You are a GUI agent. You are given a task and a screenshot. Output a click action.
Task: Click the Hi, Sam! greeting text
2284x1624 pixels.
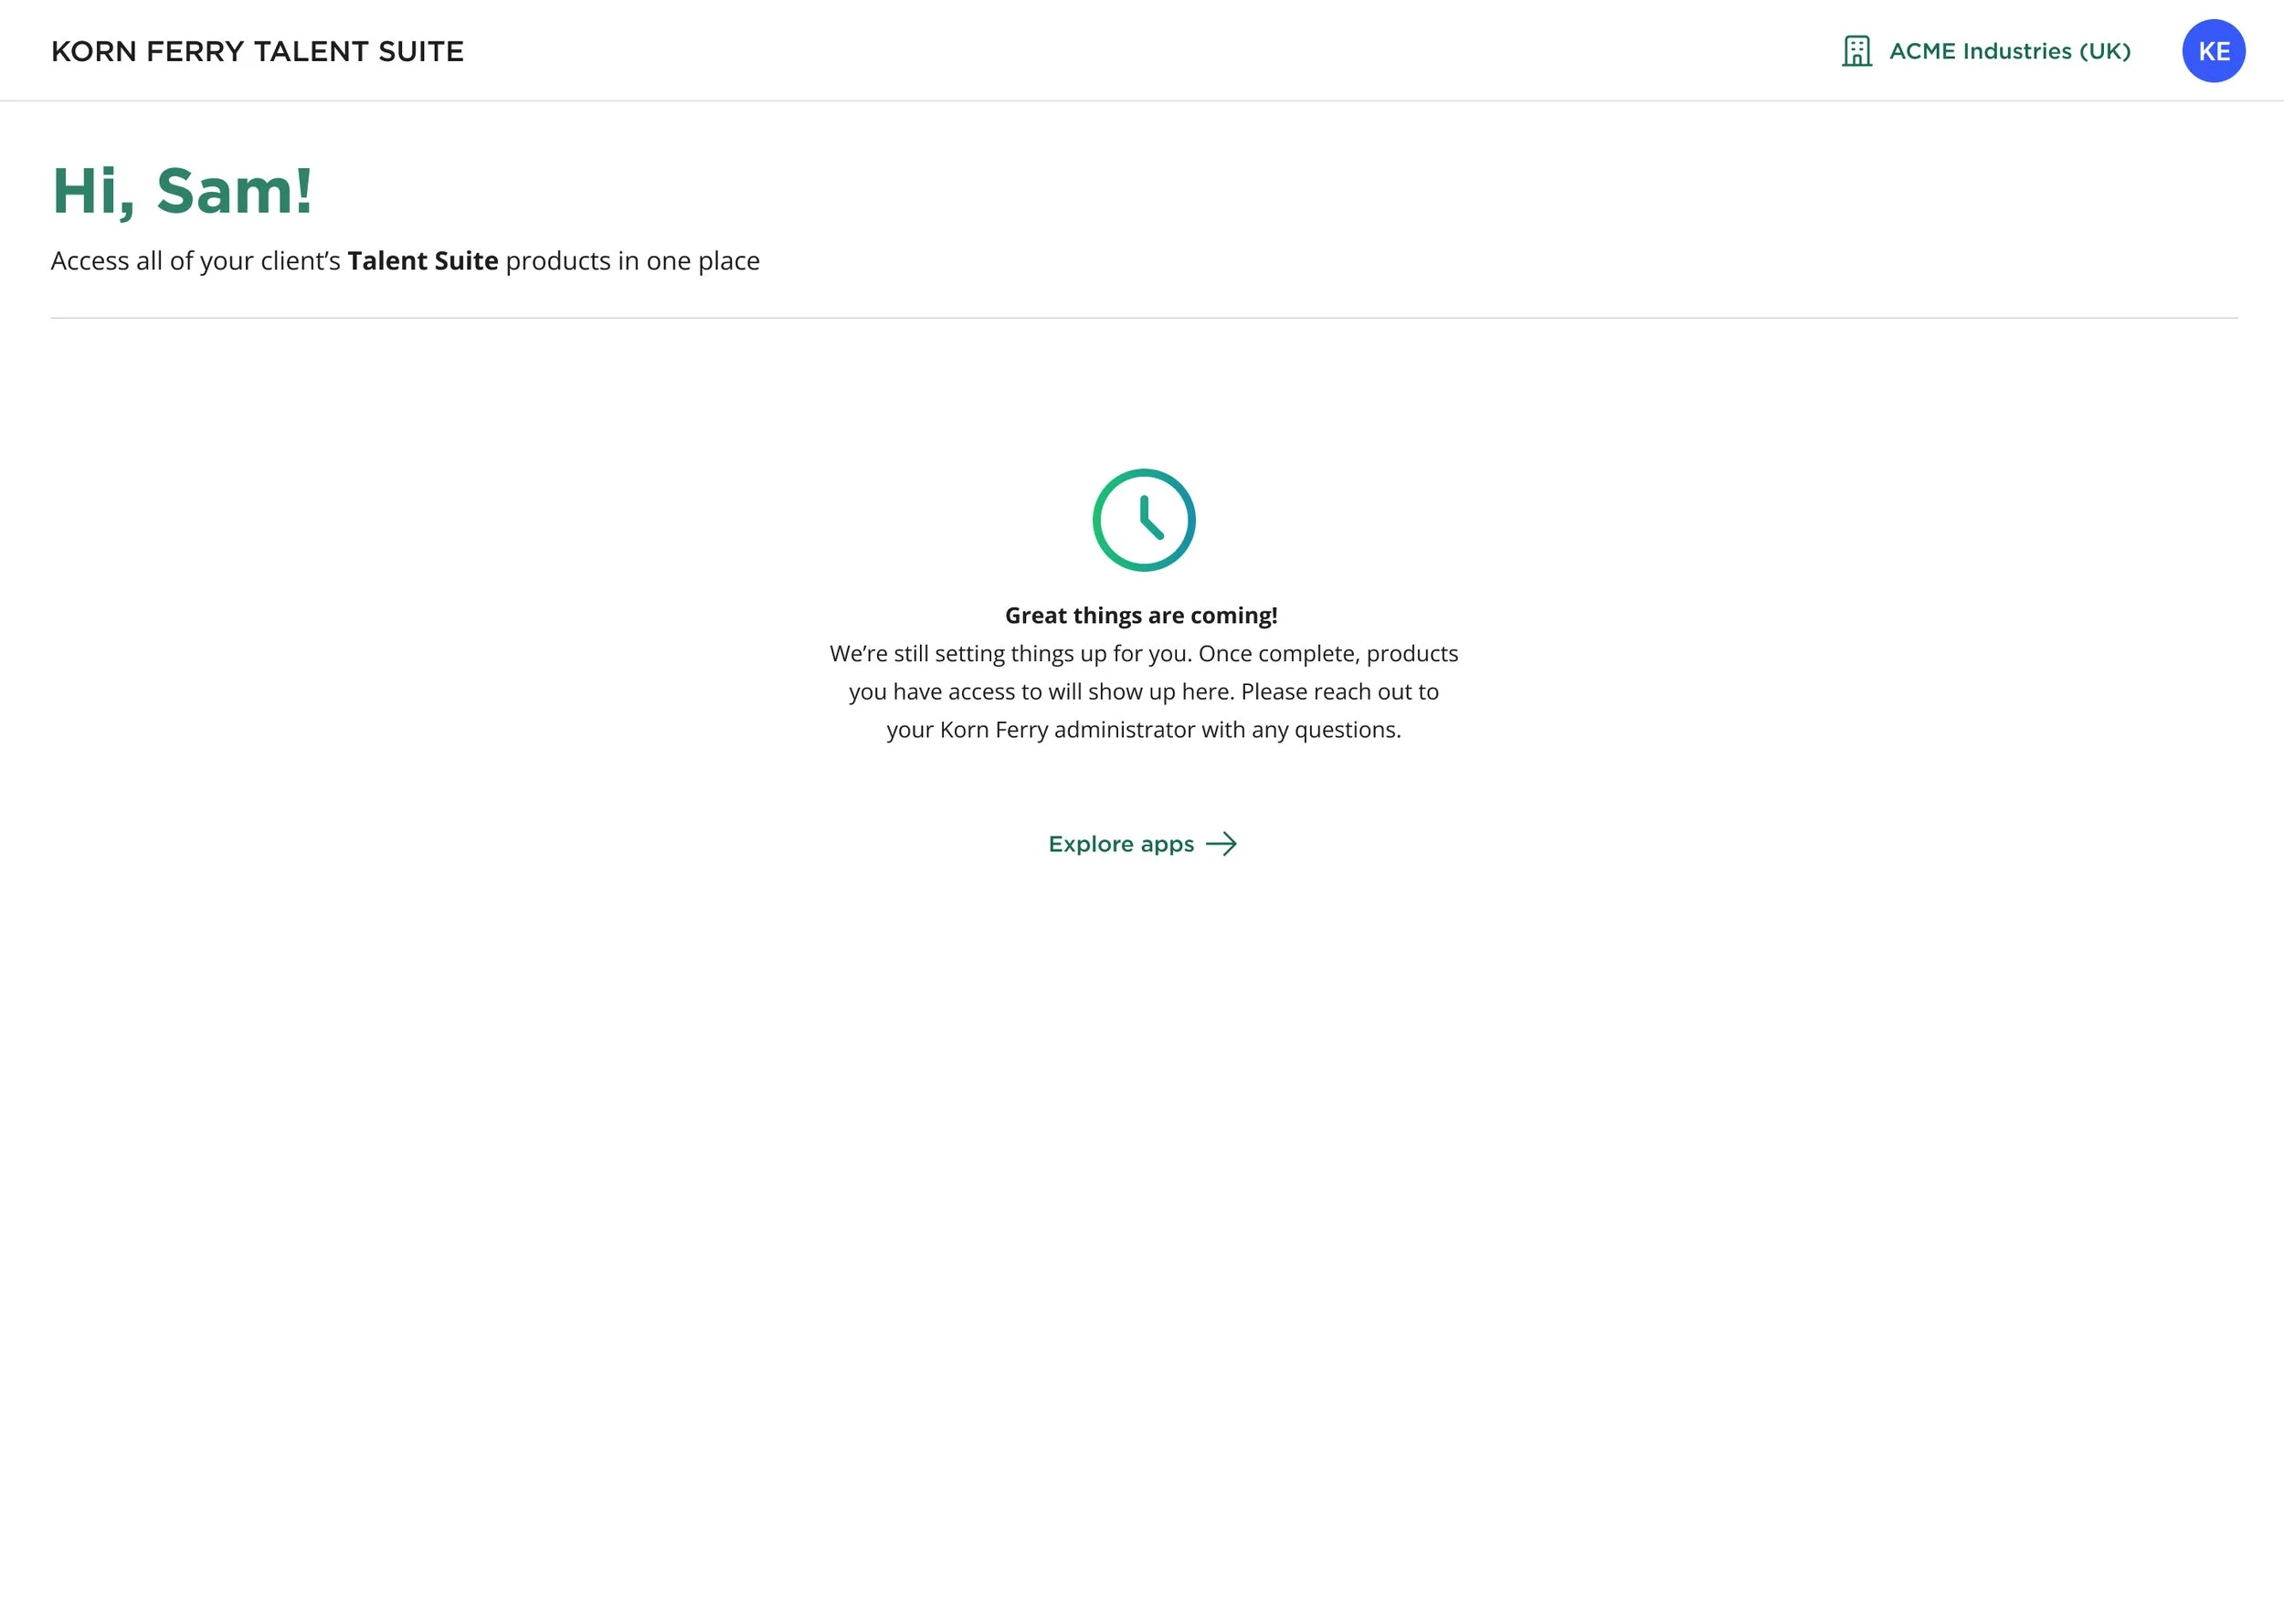(181, 192)
